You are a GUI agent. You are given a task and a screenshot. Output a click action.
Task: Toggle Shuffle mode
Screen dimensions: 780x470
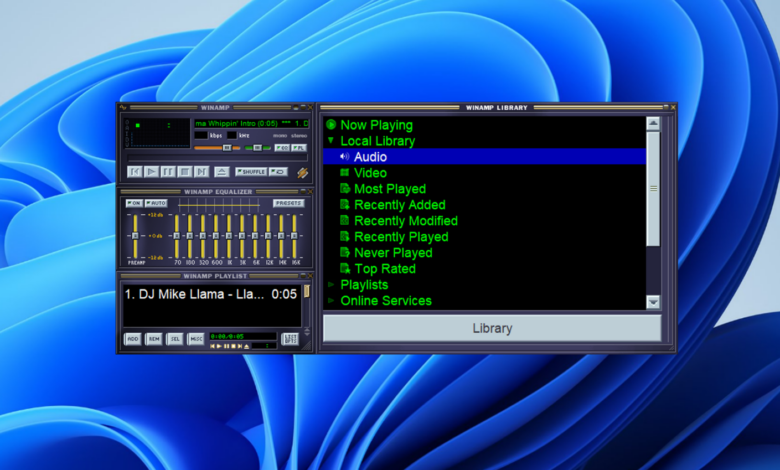(251, 172)
